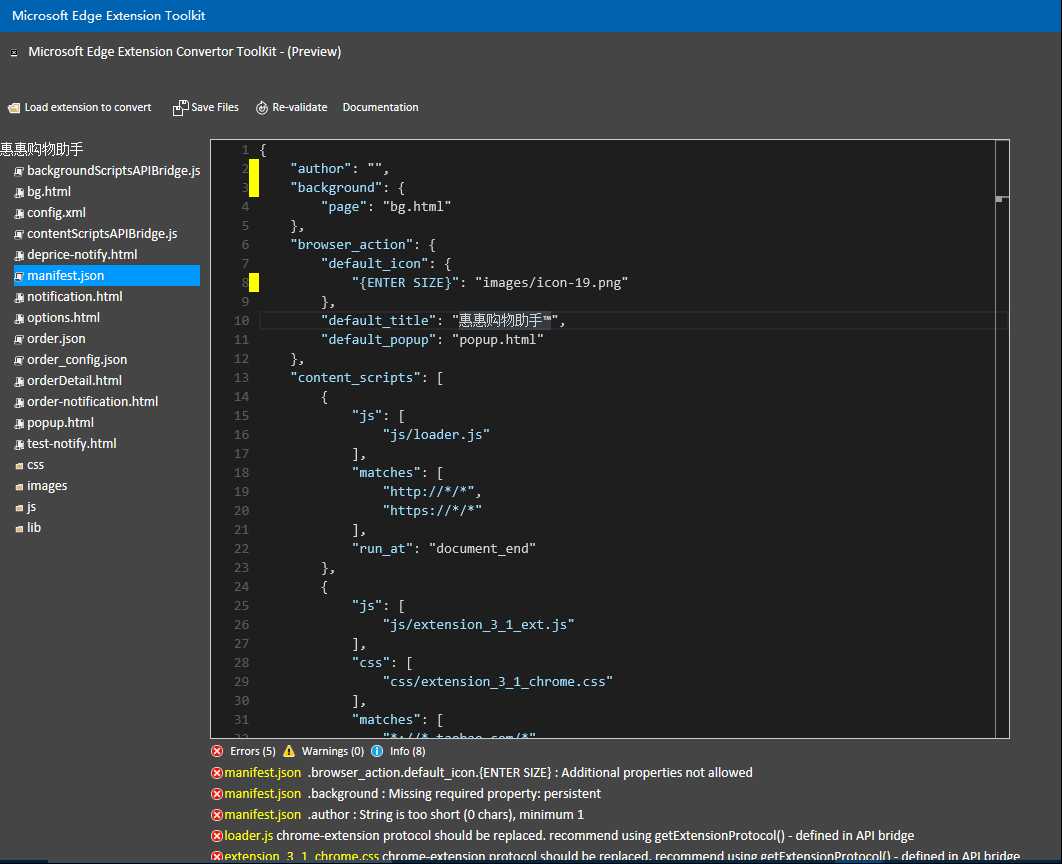Click the 惠惠购物助手 root extension name
Viewport: 1062px width, 864px height.
41,149
